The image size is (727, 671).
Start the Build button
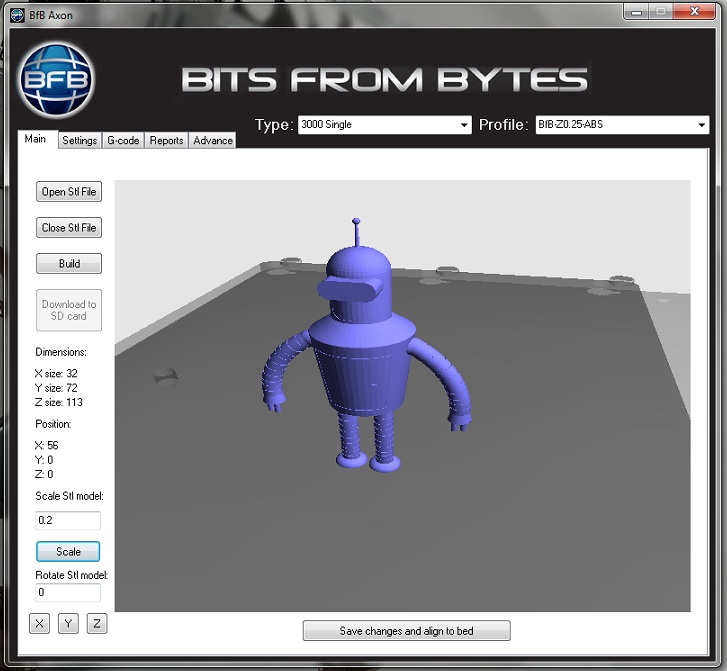69,264
